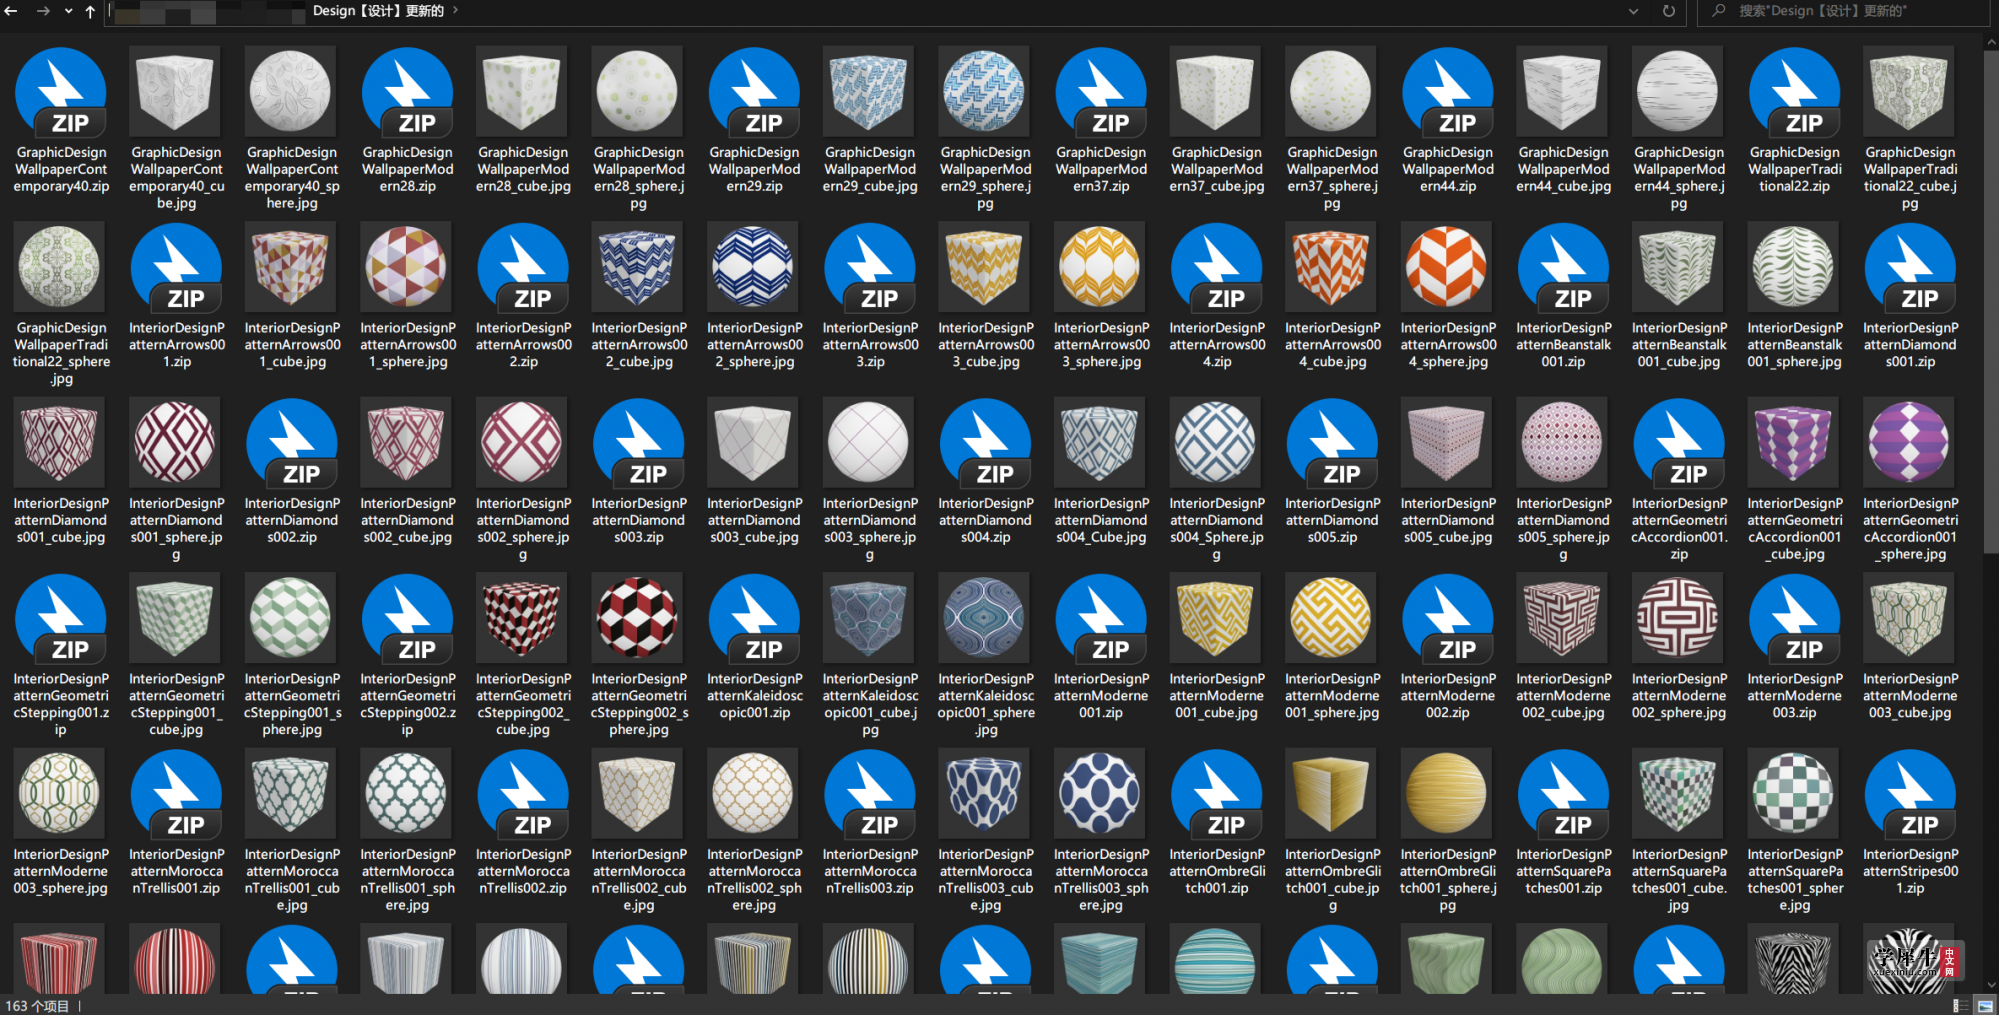Select Diamonds004_Sphere.jpg blue thumbnail

[x=1217, y=442]
